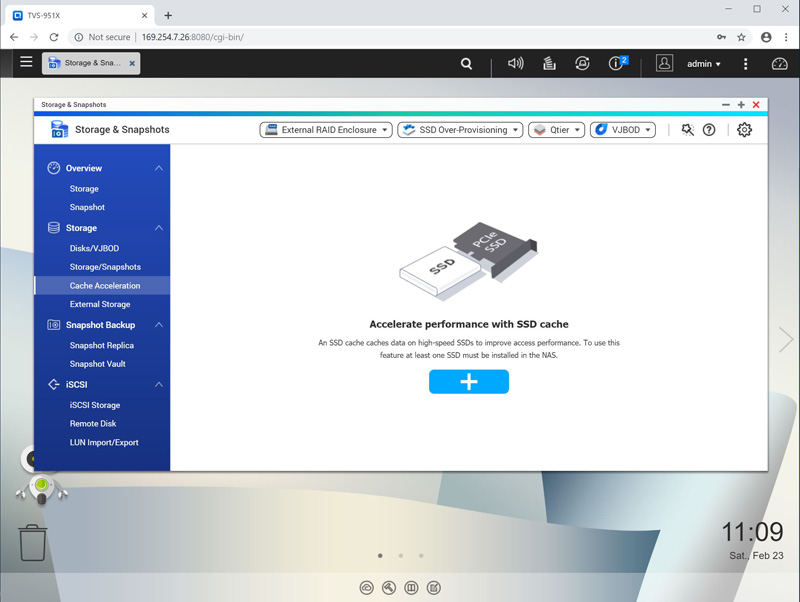Viewport: 800px width, 602px height.
Task: Open Storage & Snapshots settings gear
Action: click(x=744, y=130)
